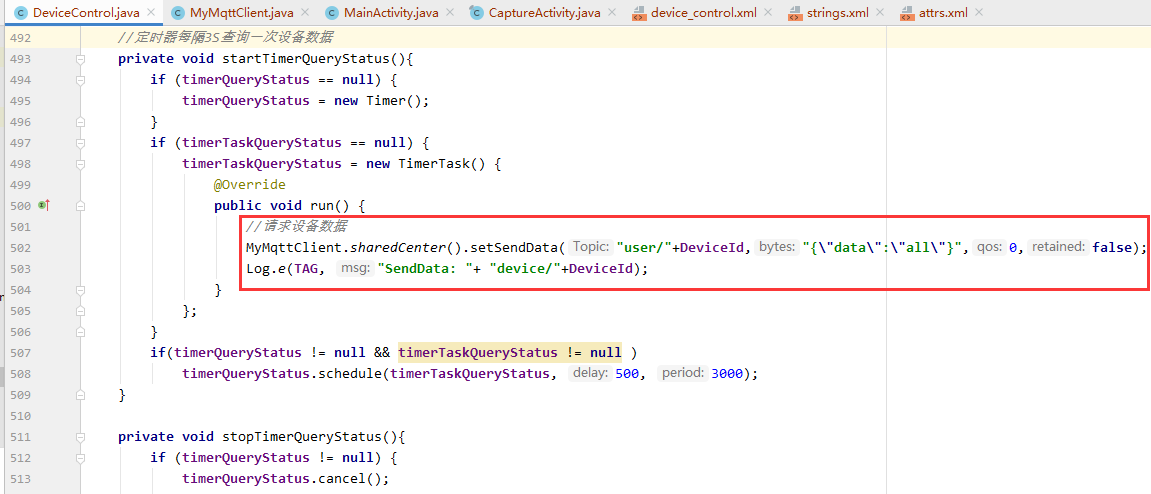This screenshot has width=1151, height=494.
Task: Collapse the if block at line 497
Action: (x=80, y=142)
